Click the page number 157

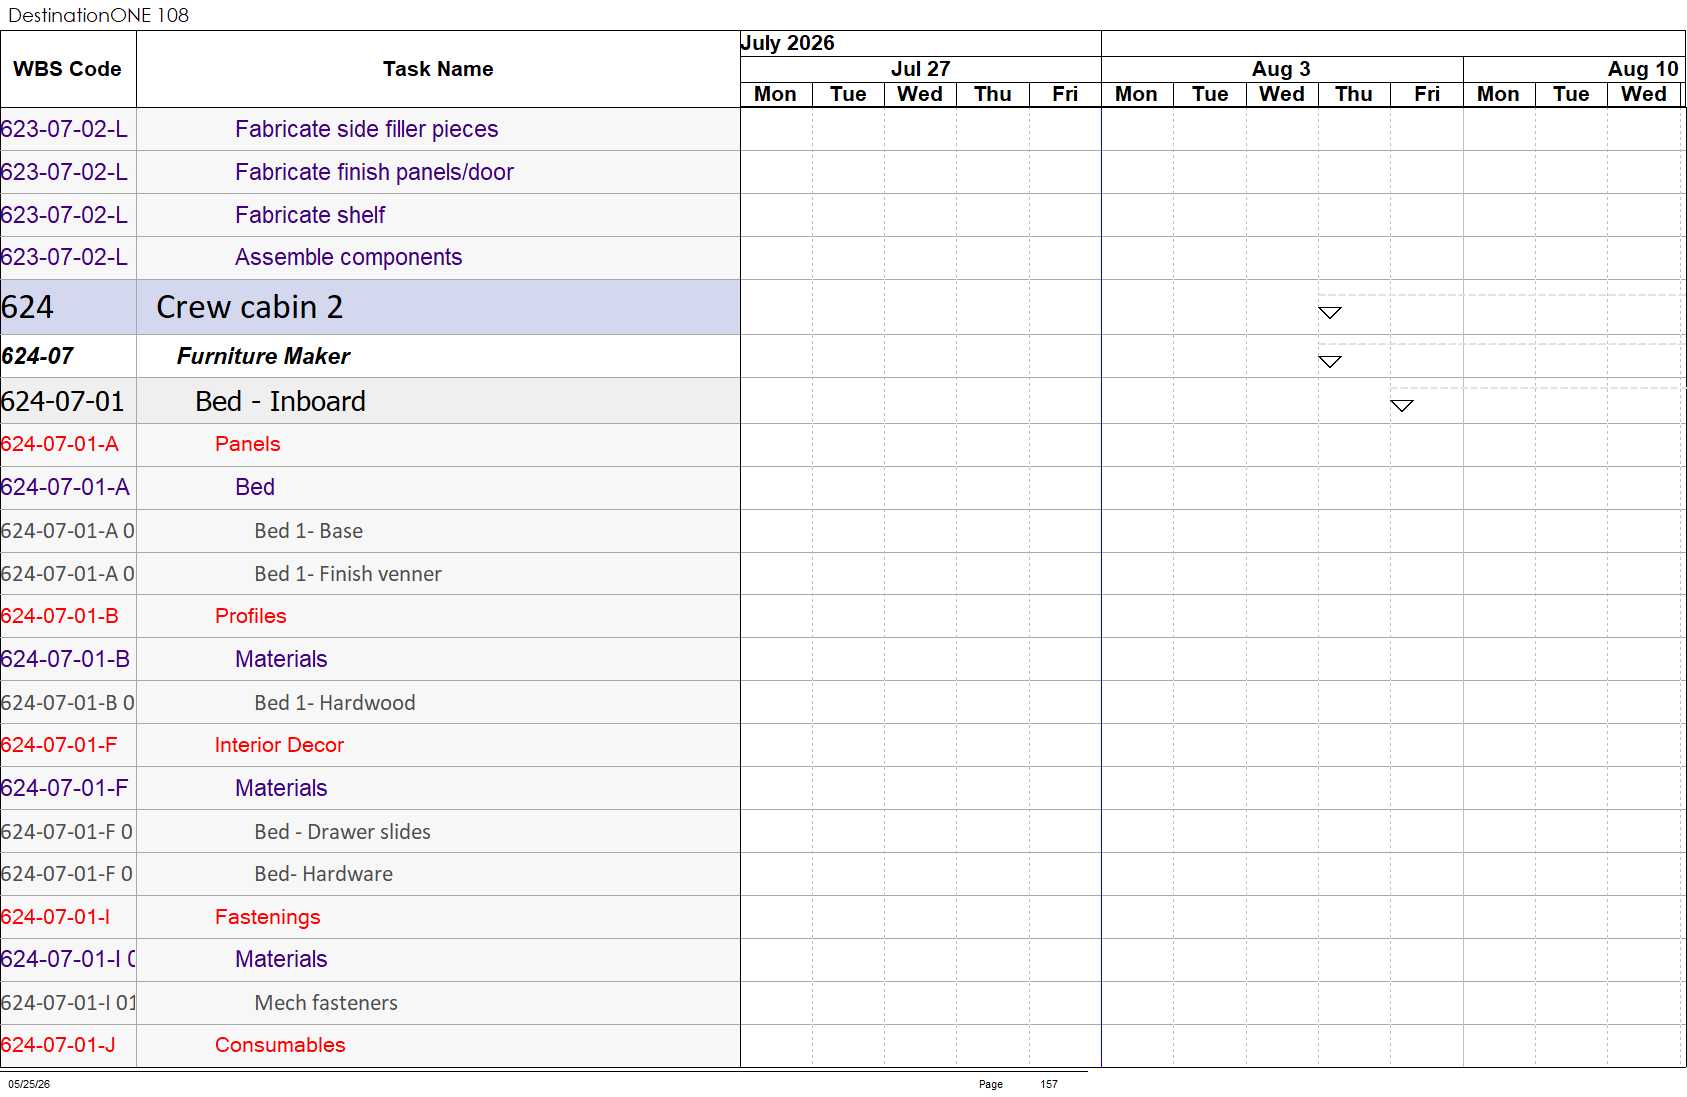(x=1048, y=1084)
